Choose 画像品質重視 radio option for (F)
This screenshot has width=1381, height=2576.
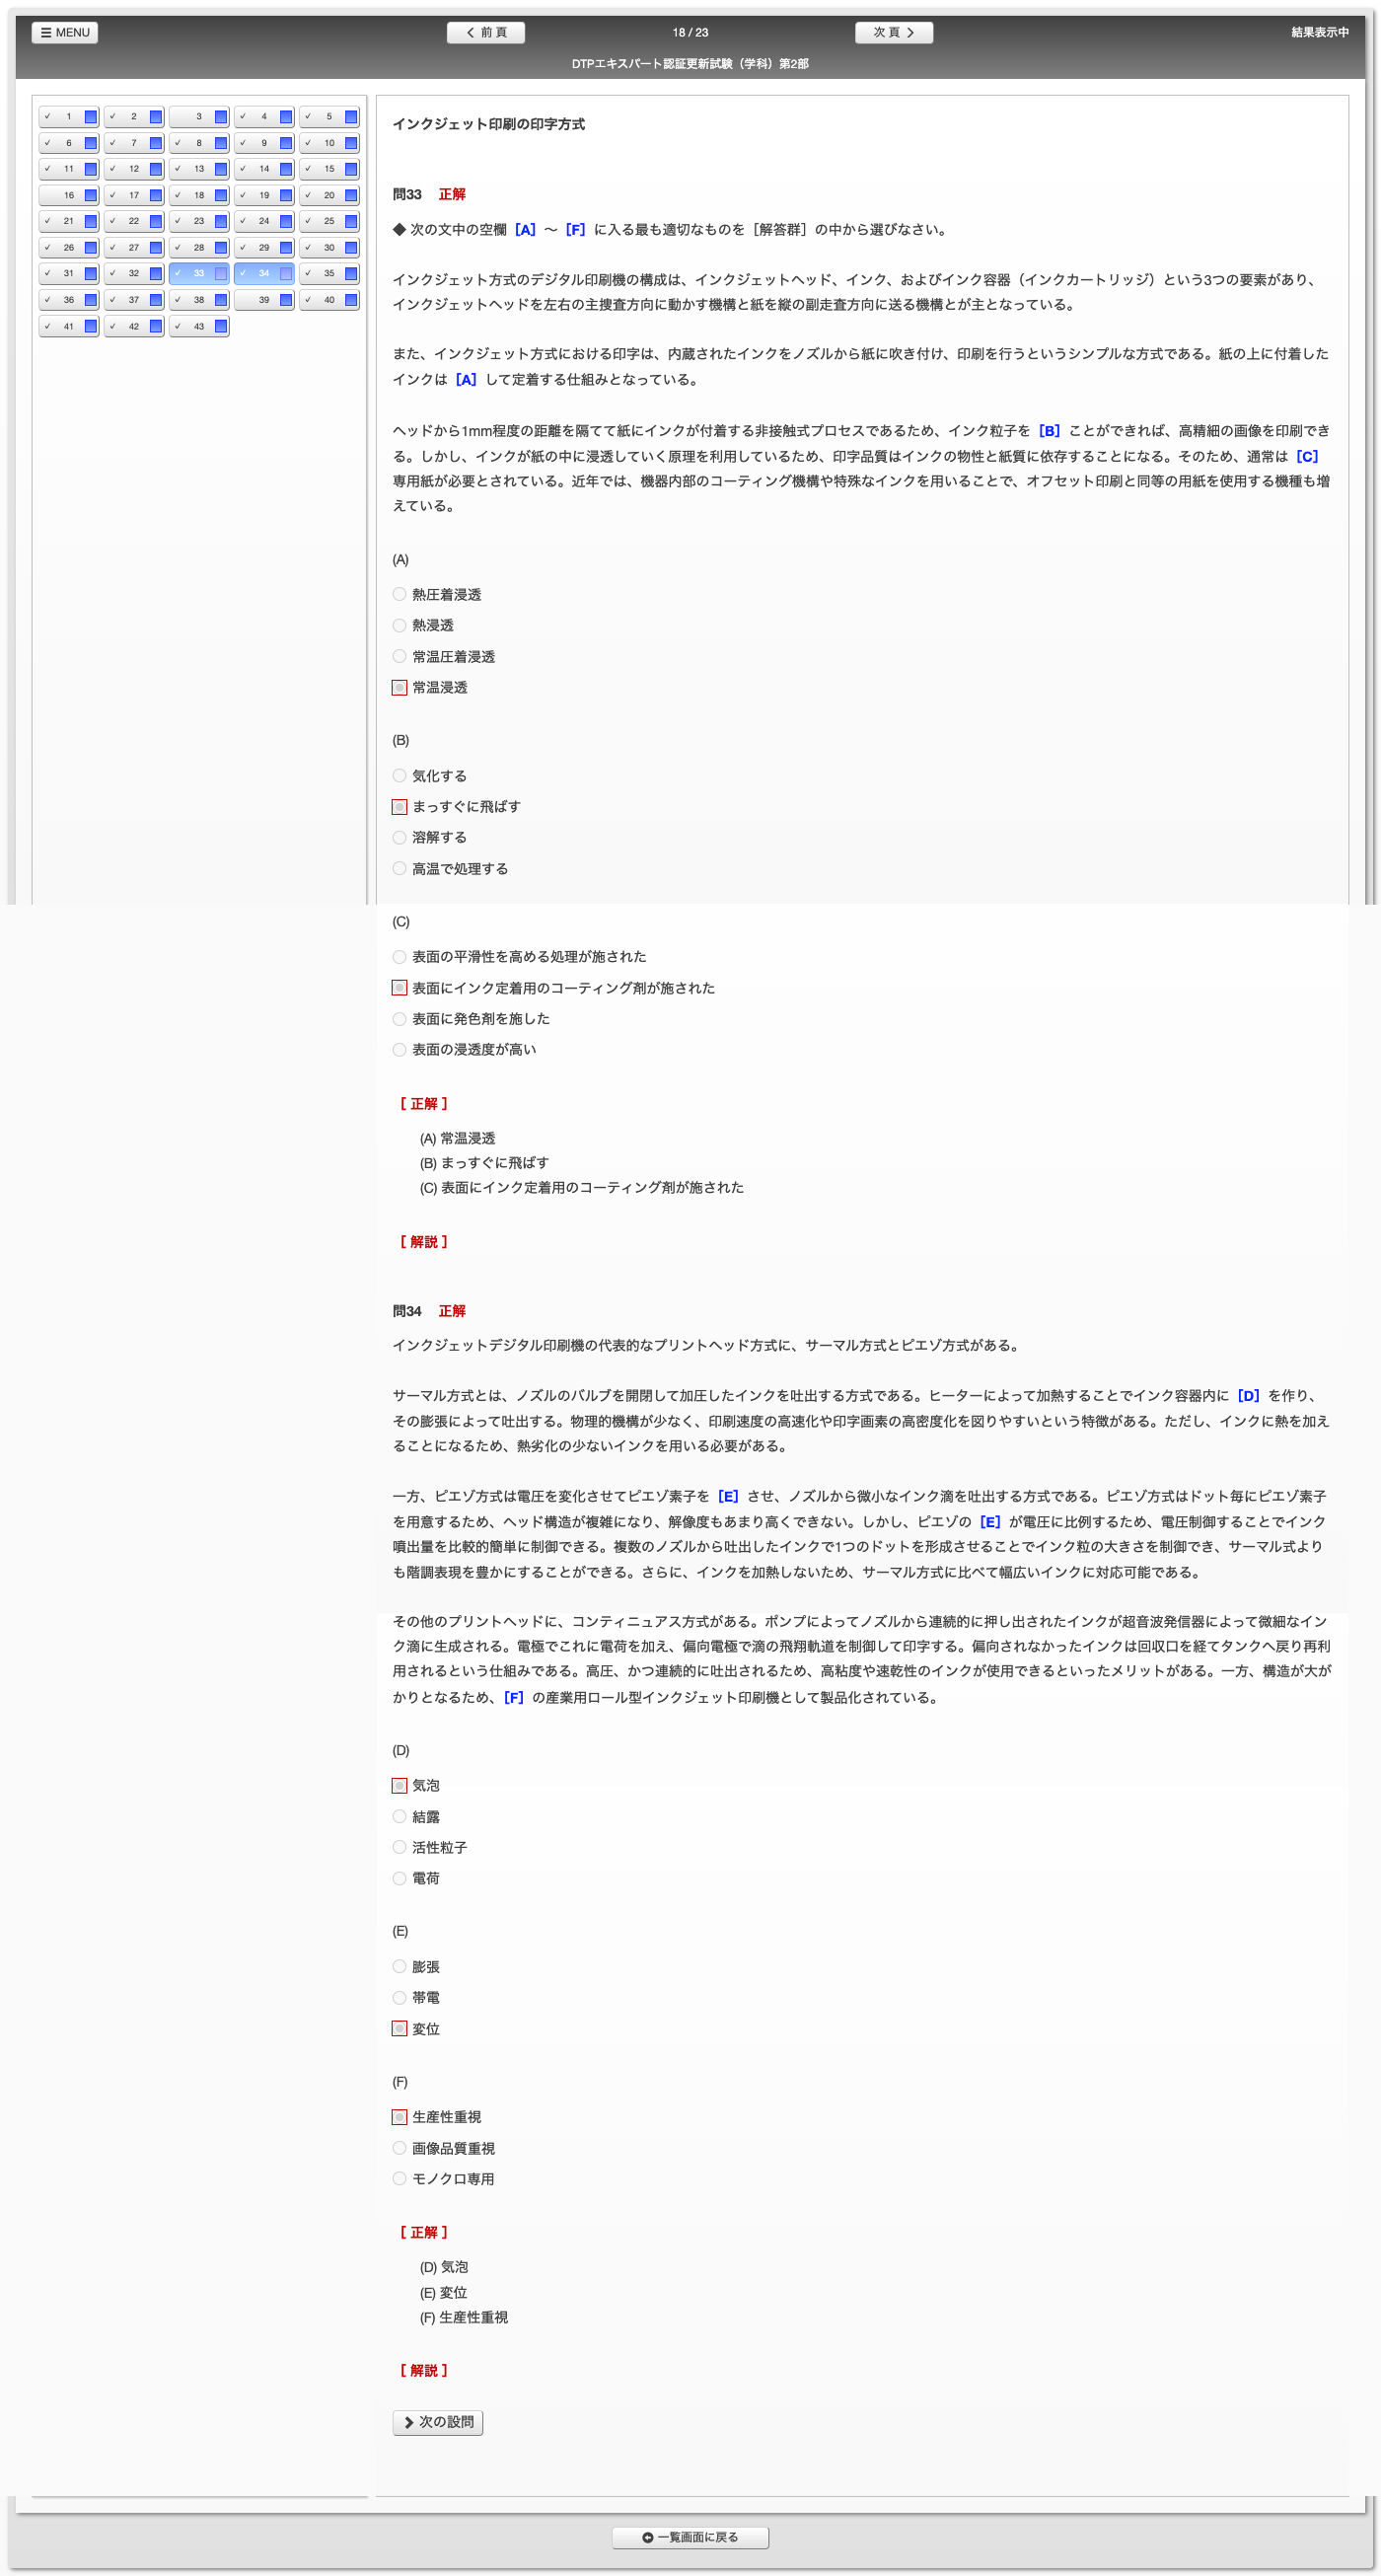click(399, 2148)
